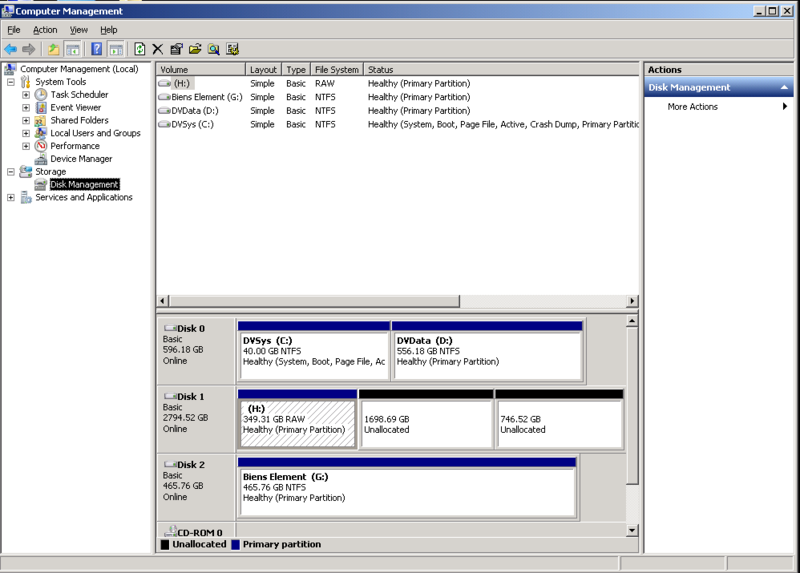Screen dimensions: 800x573
Task: Expand the Event Viewer node
Action: (26, 108)
